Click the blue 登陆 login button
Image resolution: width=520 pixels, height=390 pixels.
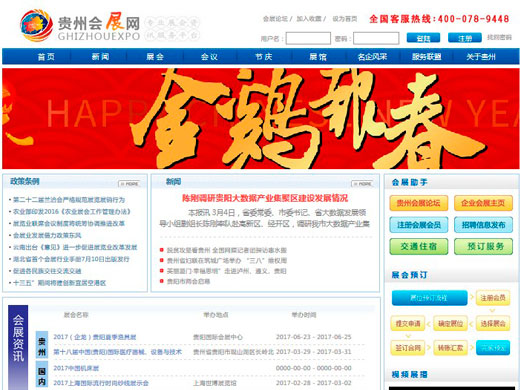tap(423, 38)
